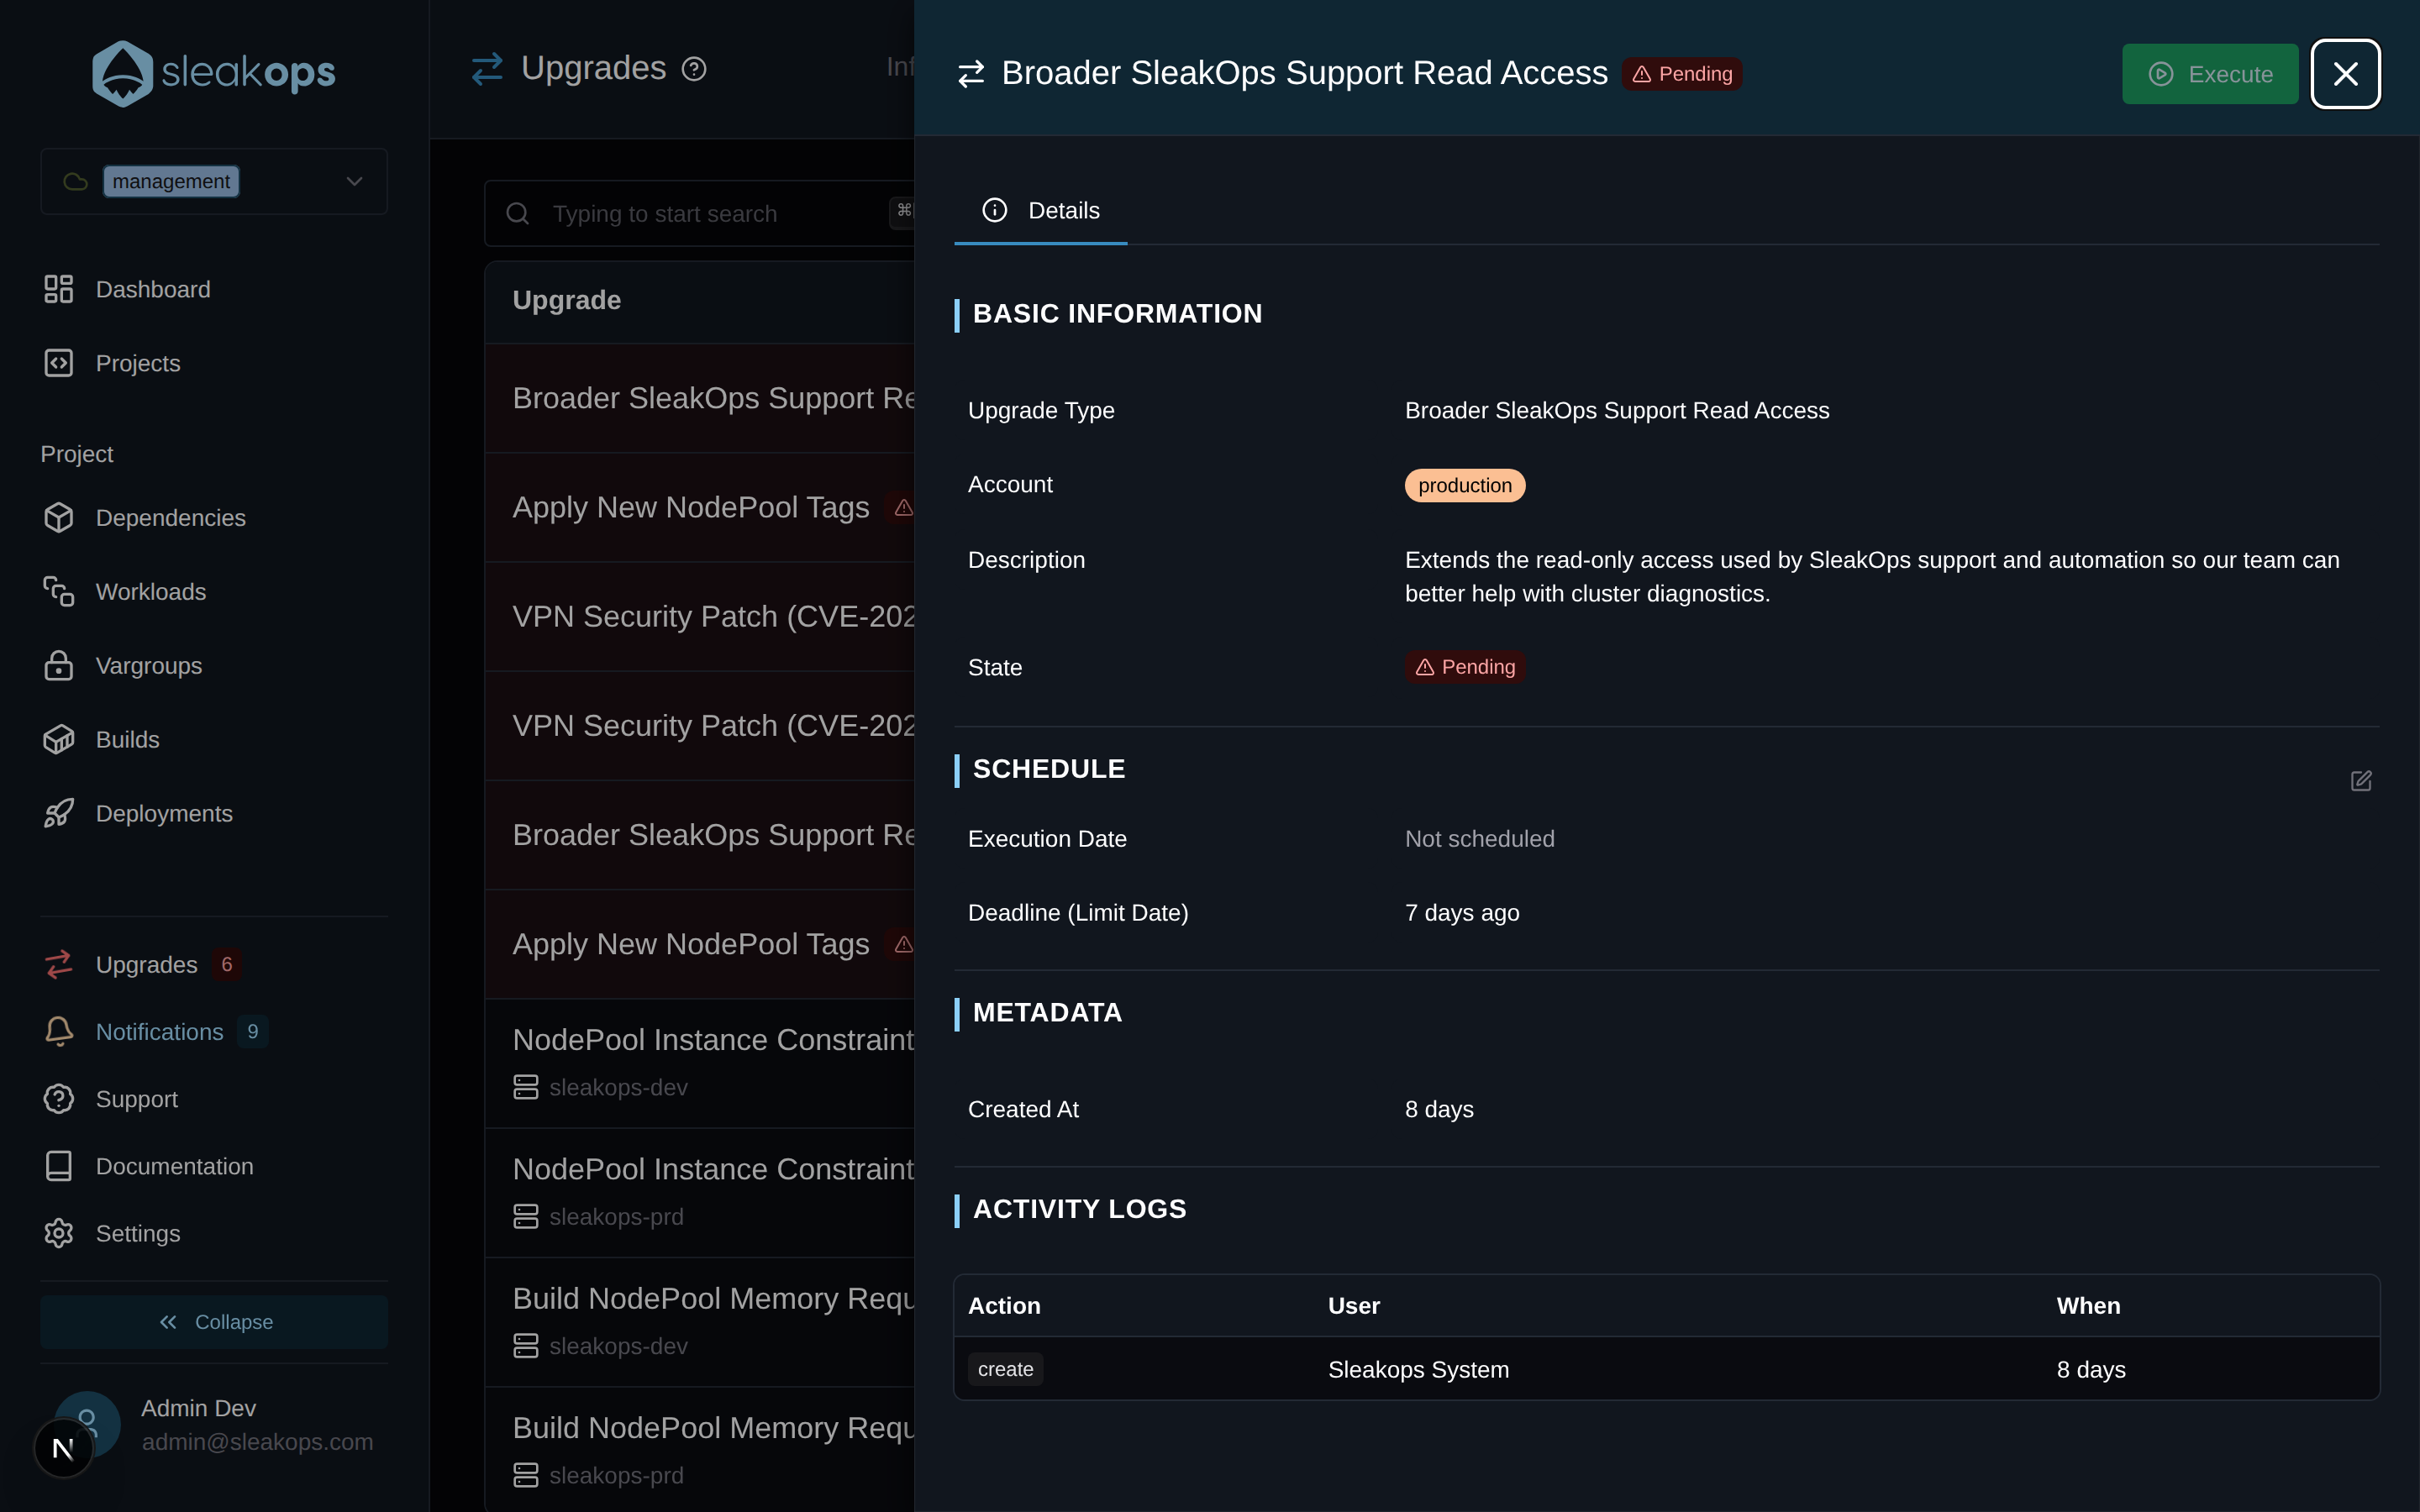Screen dimensions: 2420x1512
Task: Open second Apply New NodePool Tags row
Action: pos(700,944)
